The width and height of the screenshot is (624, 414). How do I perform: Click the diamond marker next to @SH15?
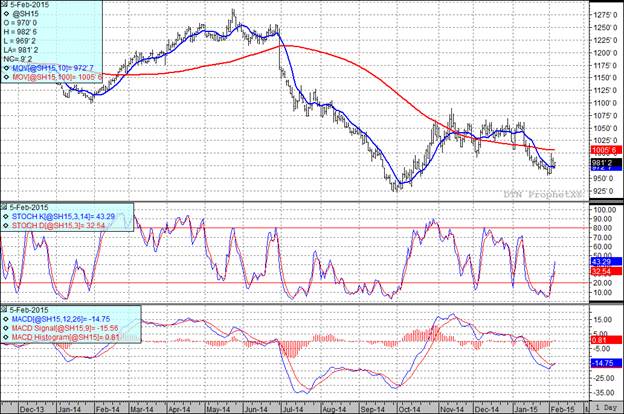6,14
